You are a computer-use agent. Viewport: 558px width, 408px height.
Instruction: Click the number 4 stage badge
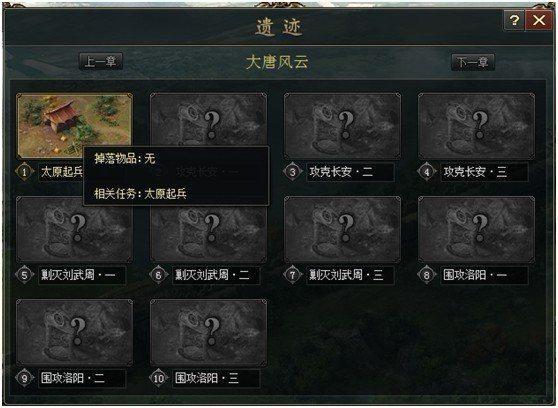[x=426, y=172]
